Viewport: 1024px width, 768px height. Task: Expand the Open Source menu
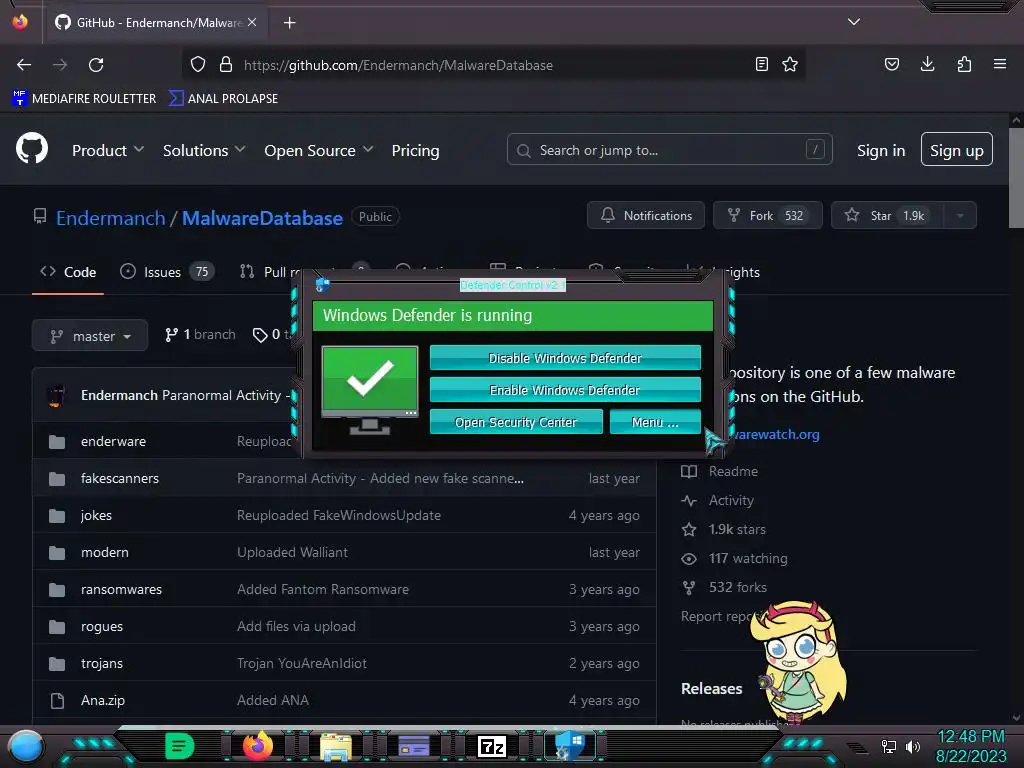[x=319, y=150]
